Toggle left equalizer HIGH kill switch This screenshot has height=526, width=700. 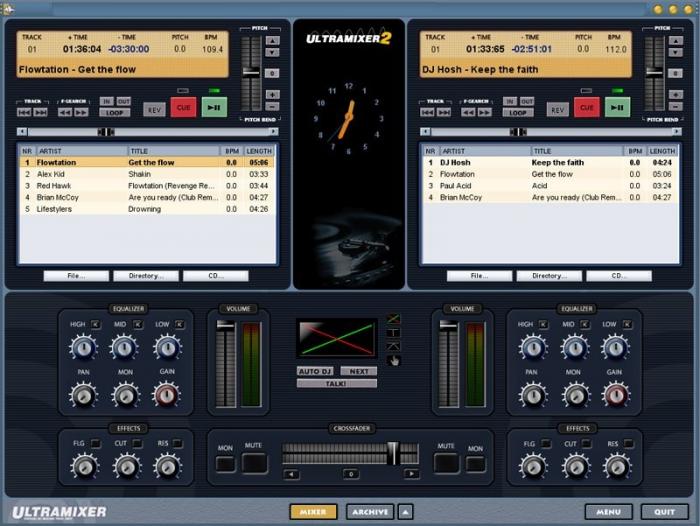[x=96, y=325]
